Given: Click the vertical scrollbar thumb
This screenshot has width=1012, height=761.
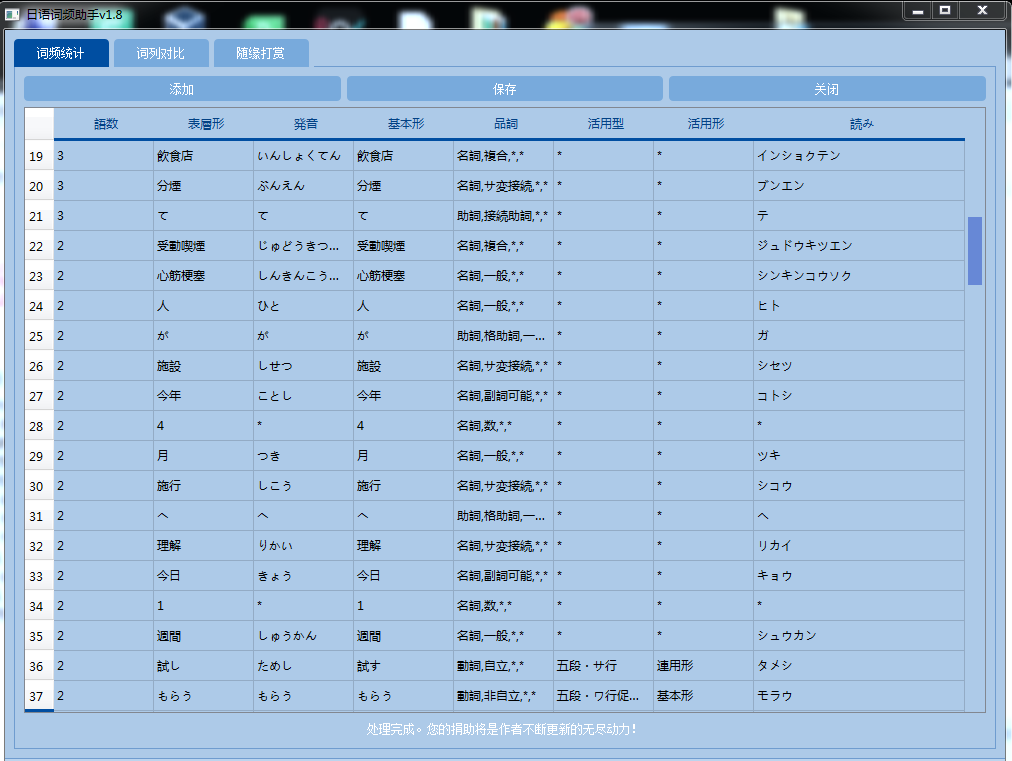Looking at the screenshot, I should pos(975,250).
